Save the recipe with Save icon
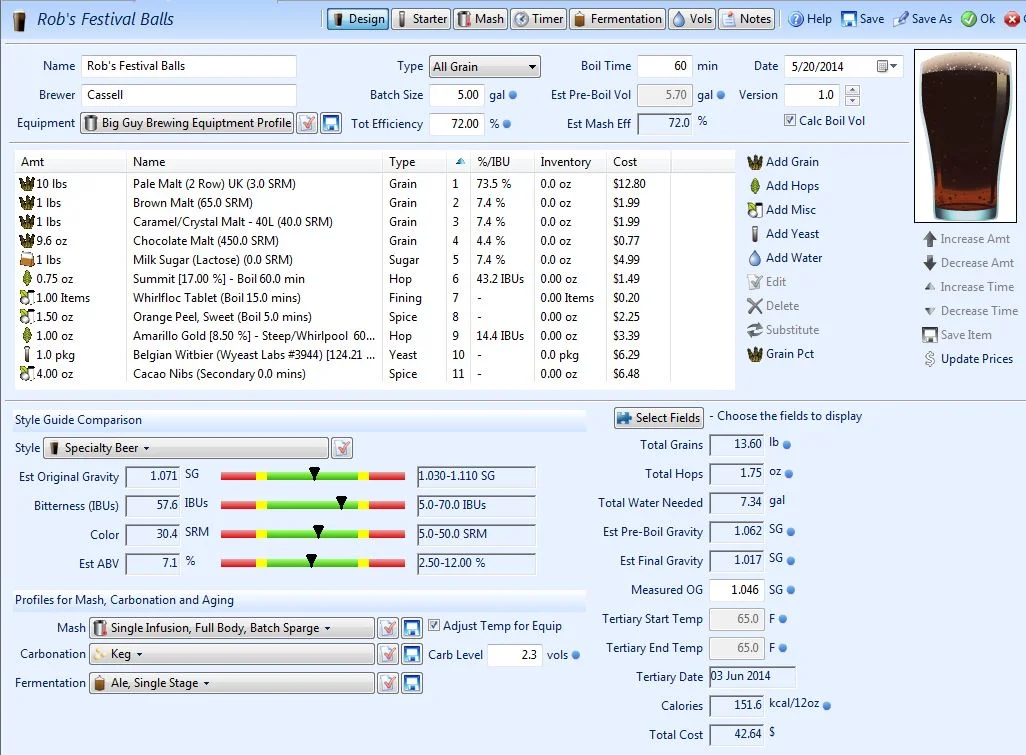 coord(863,19)
